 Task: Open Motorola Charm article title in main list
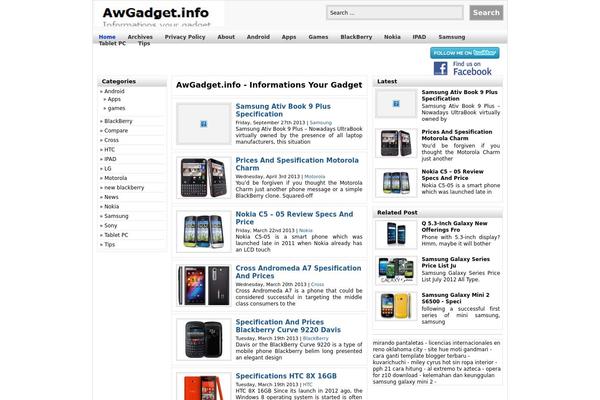pyautogui.click(x=297, y=164)
